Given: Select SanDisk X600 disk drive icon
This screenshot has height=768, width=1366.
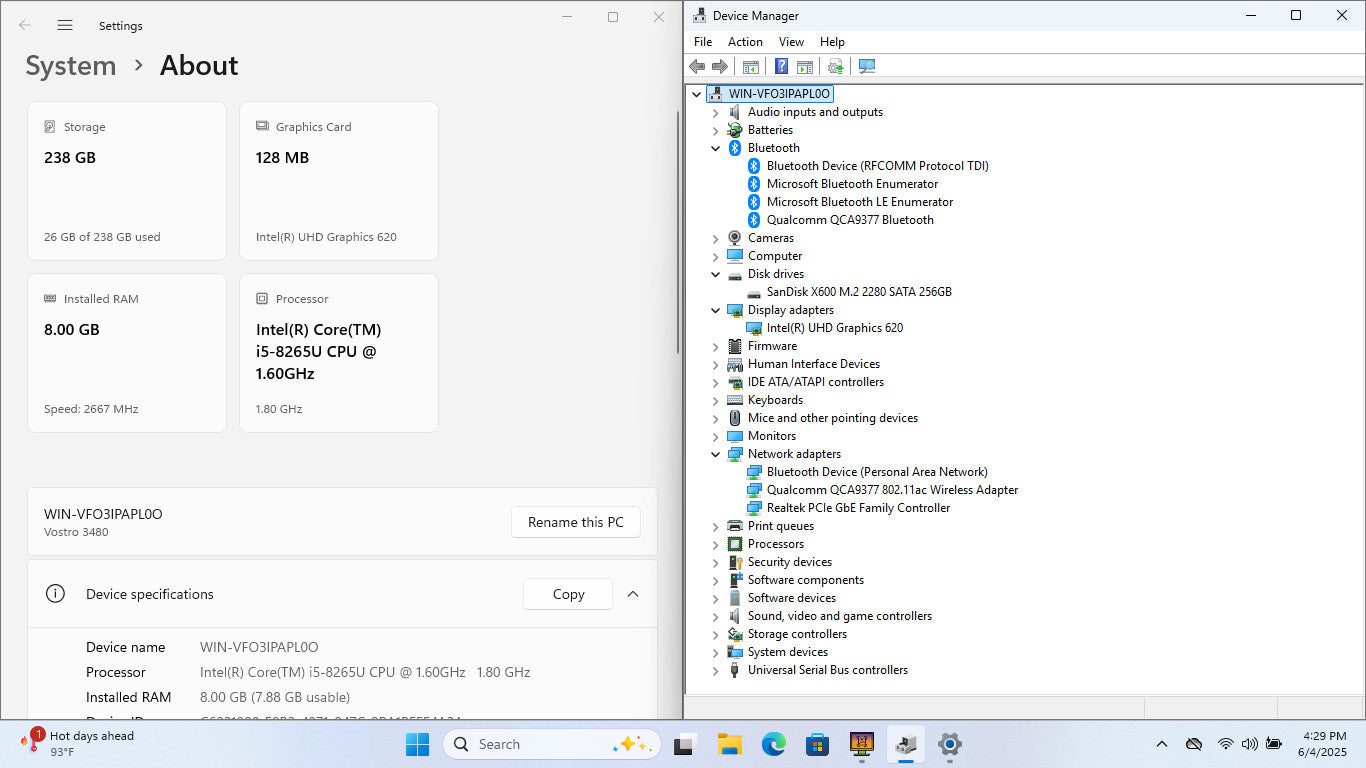Looking at the screenshot, I should point(754,292).
